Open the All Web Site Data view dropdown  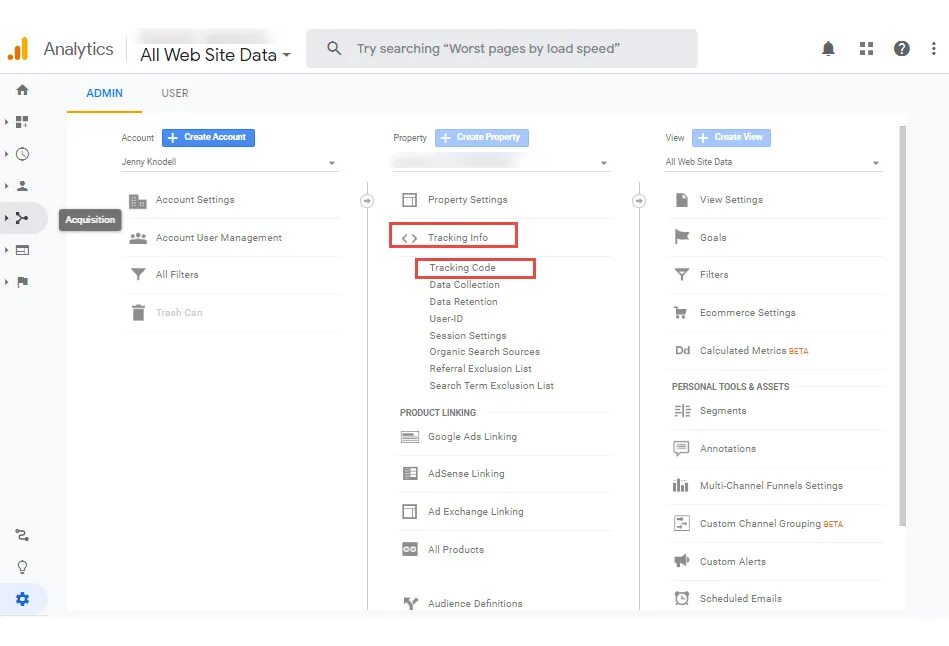coord(773,162)
